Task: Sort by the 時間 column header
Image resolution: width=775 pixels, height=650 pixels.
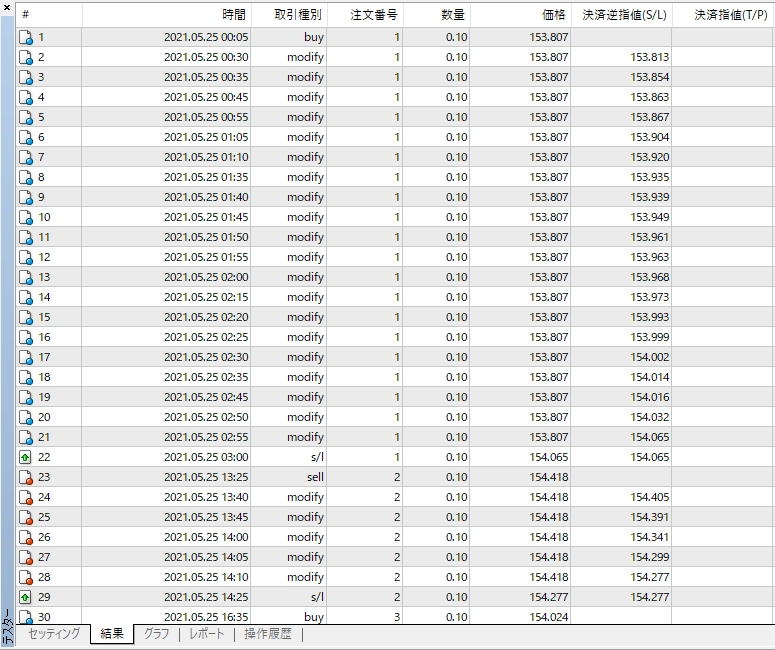Action: coord(167,15)
